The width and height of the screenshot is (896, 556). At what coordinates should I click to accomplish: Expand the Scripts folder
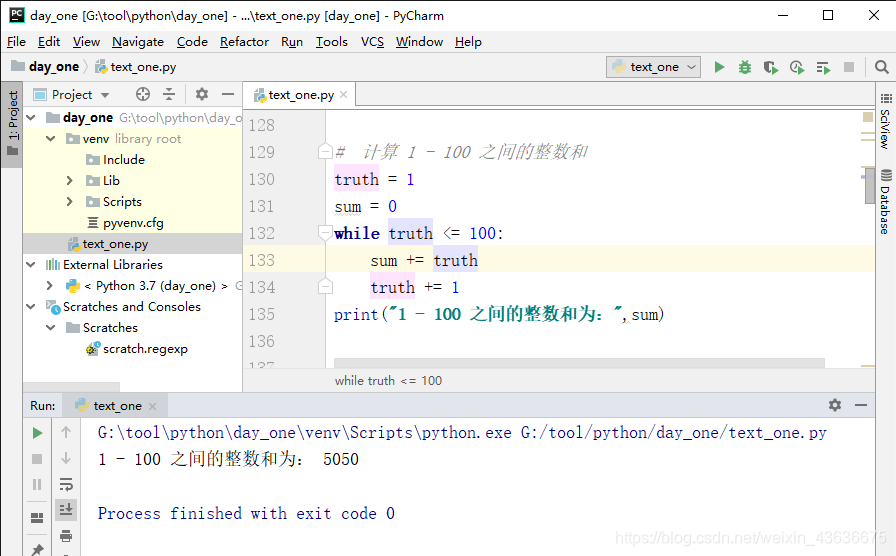[70, 202]
